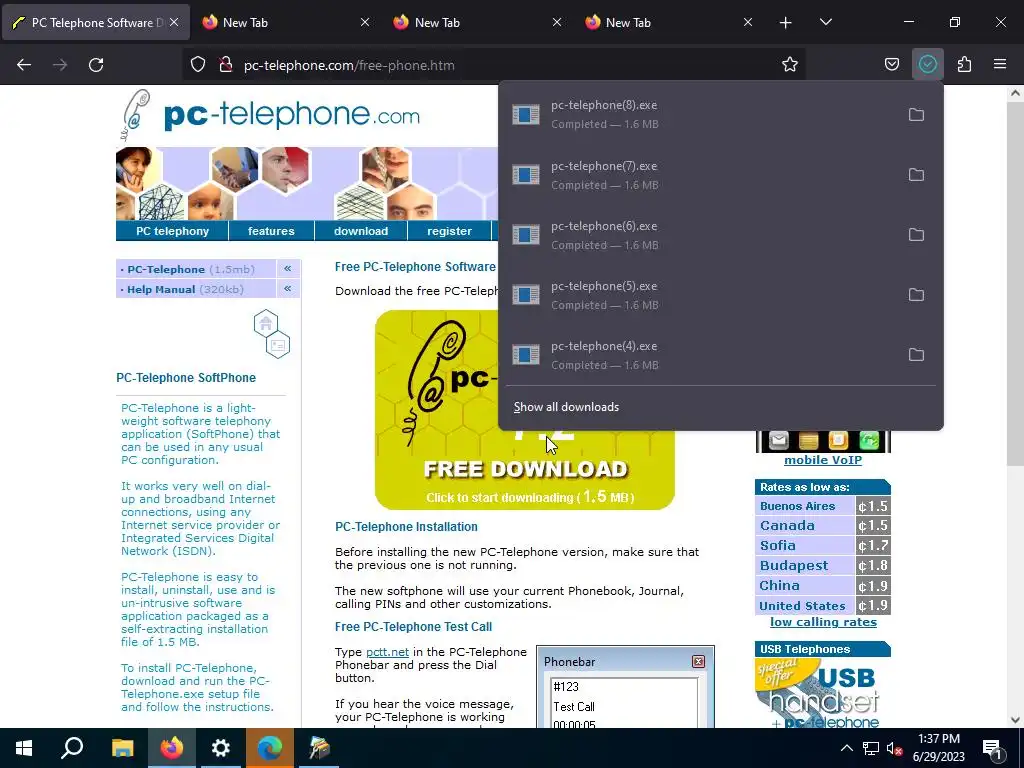Open downloaded file pc-telephone(7).exe
Screen dimensions: 1024x768
(699, 175)
